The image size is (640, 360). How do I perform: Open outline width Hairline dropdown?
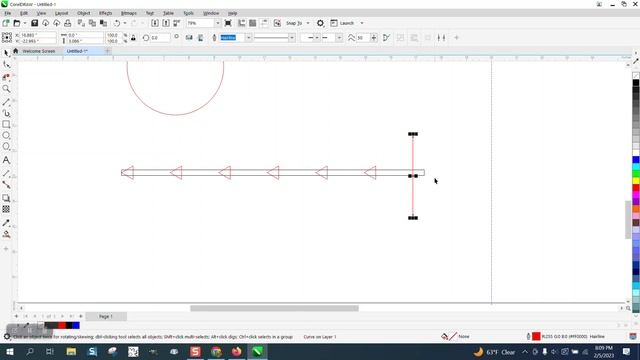click(248, 38)
